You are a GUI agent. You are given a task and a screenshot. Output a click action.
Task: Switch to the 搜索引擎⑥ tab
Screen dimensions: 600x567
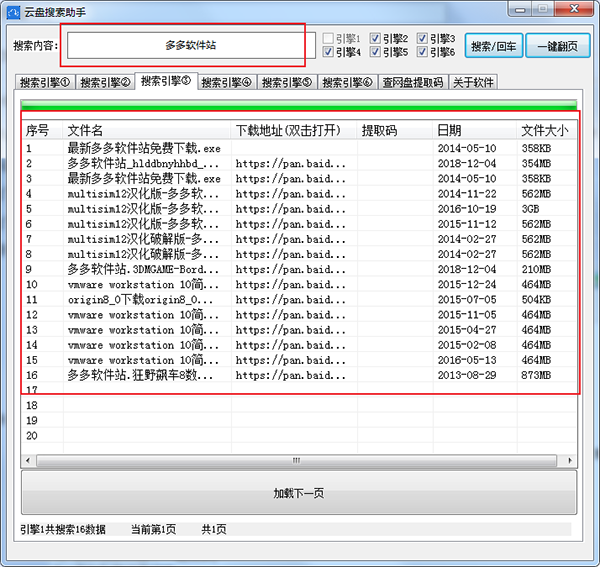(x=347, y=82)
